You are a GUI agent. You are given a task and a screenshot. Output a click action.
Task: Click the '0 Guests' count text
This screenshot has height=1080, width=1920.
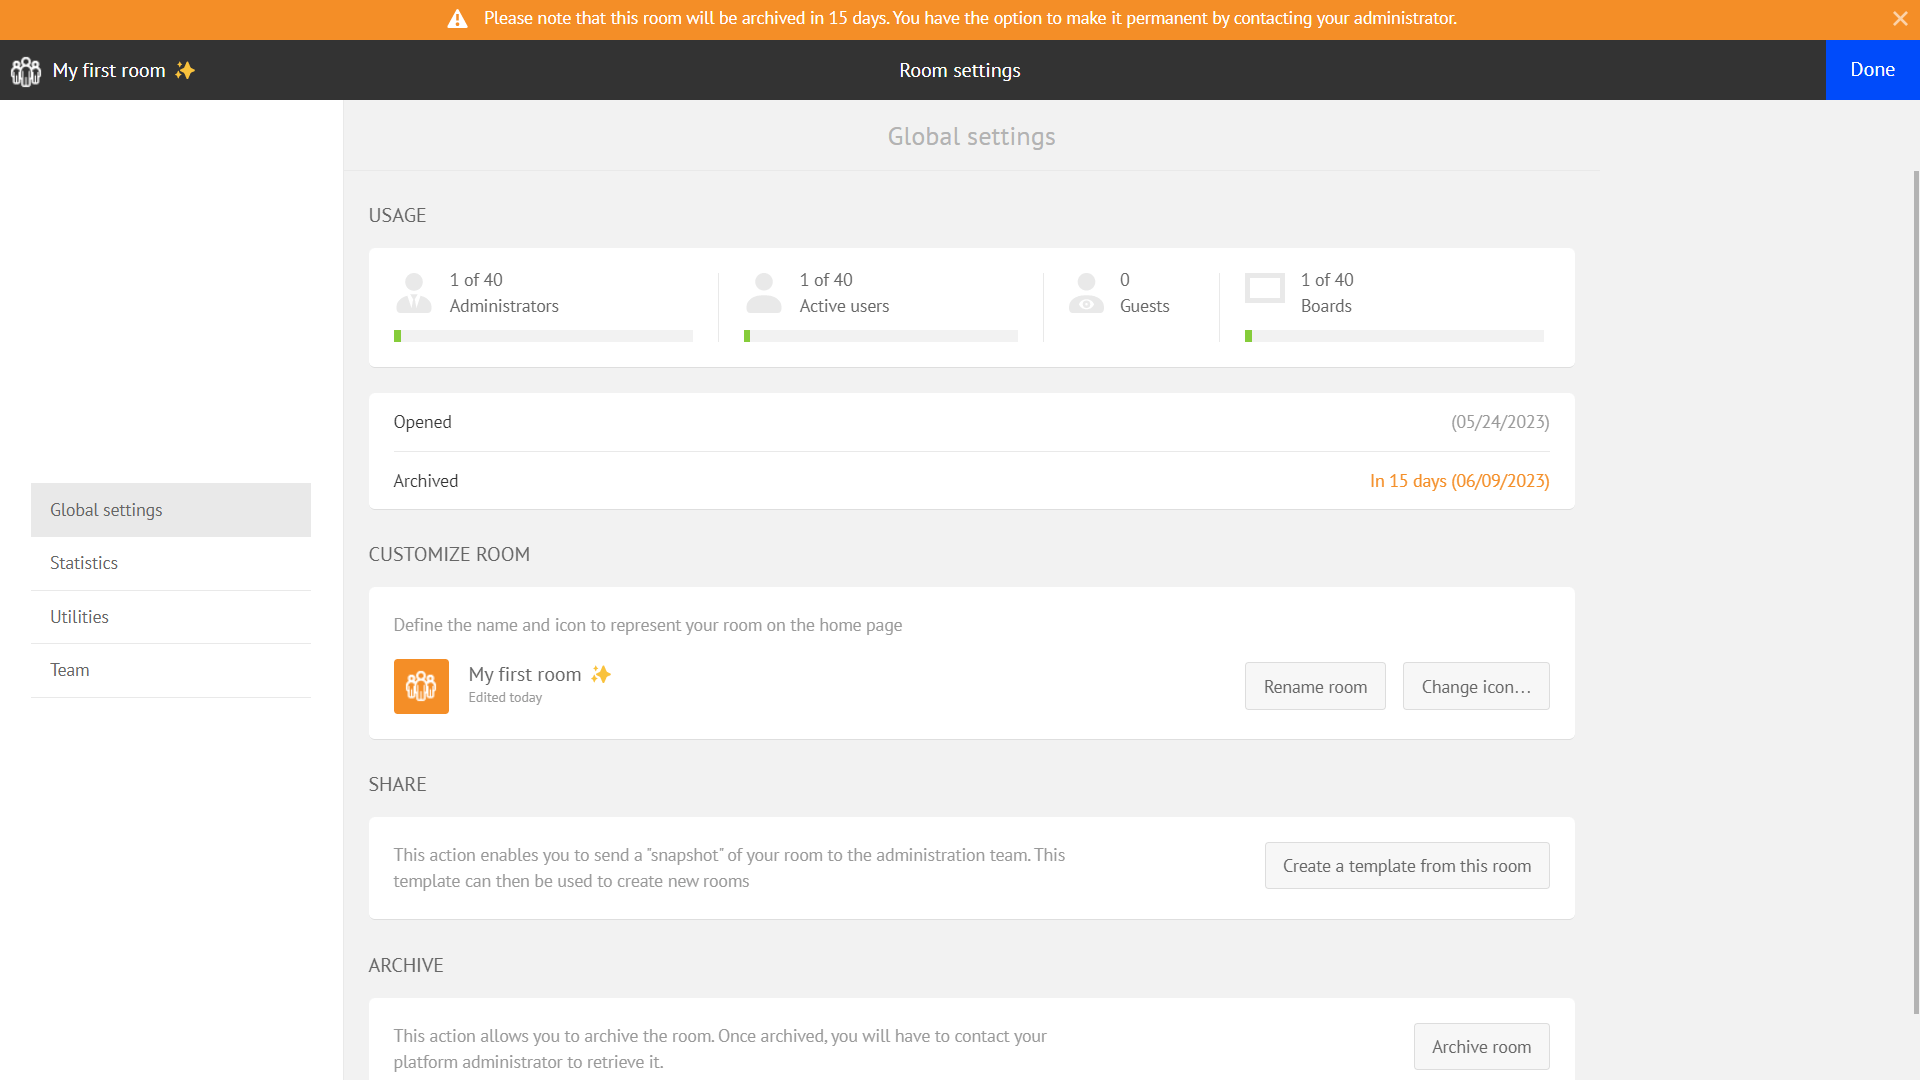[x=1144, y=293]
